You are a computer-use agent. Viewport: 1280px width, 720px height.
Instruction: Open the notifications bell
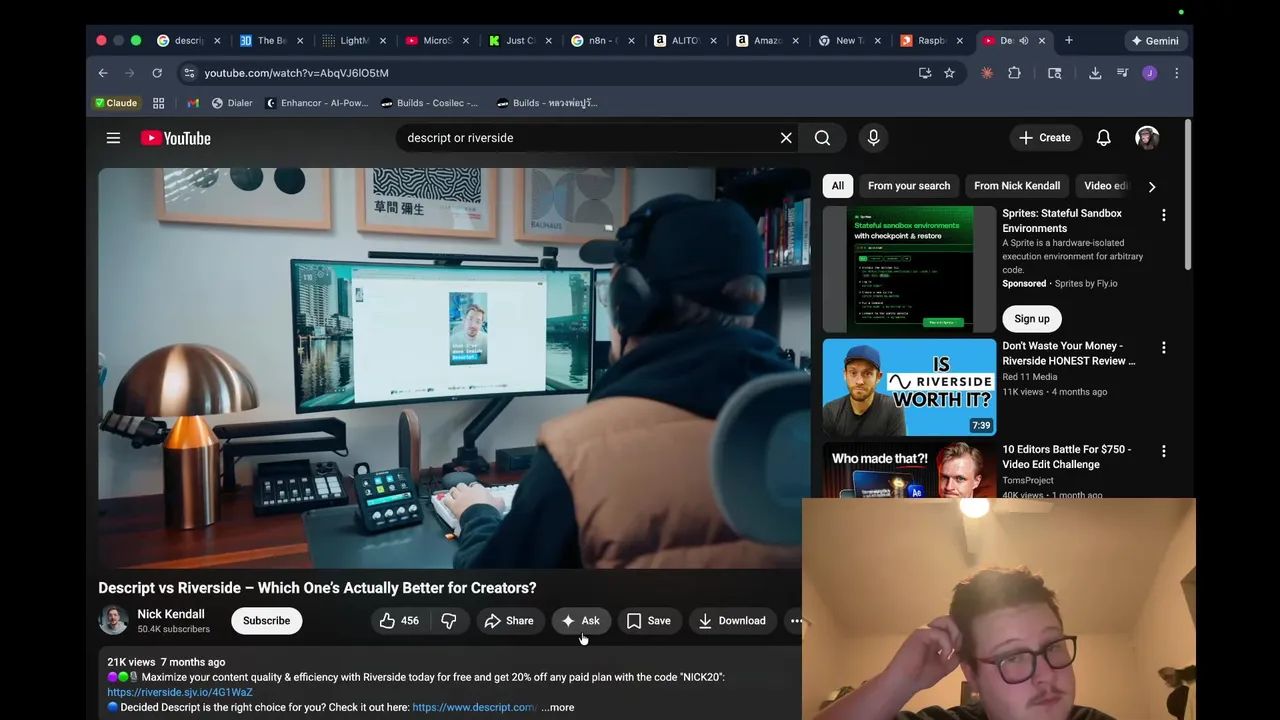tap(1103, 138)
